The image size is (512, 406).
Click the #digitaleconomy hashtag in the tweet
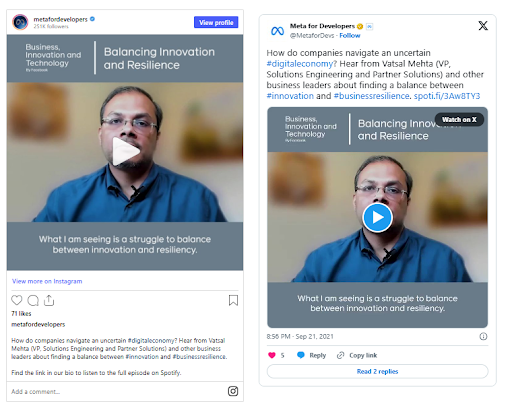(301, 64)
